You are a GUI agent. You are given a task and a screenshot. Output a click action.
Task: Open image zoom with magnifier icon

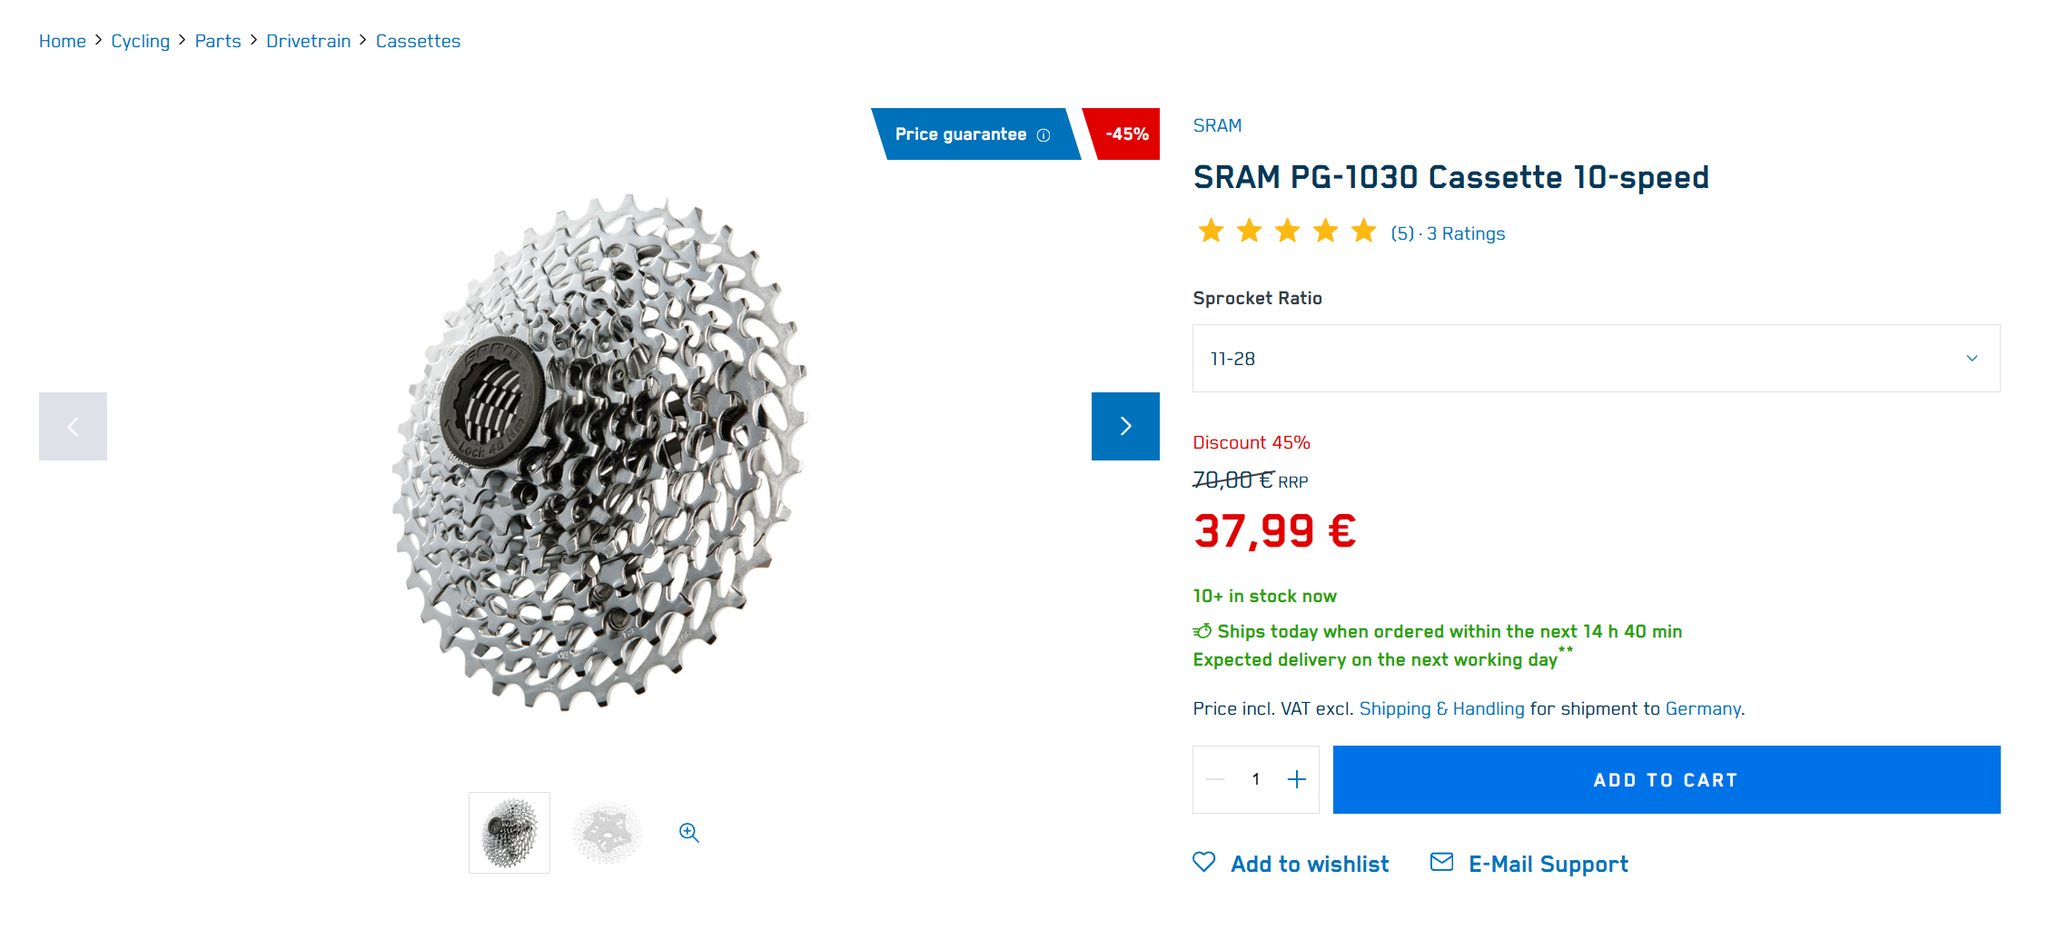tap(689, 832)
